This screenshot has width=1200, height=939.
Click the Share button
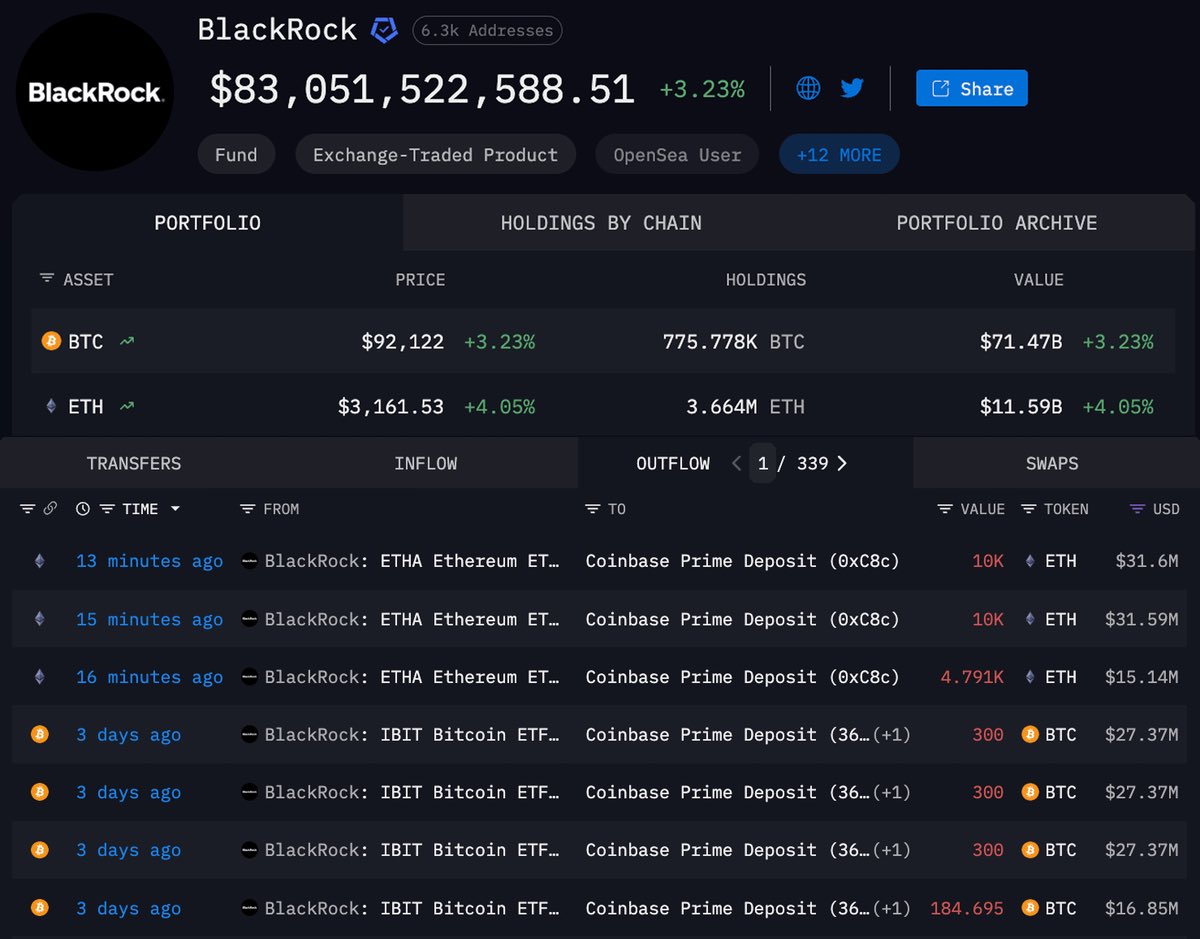971,88
